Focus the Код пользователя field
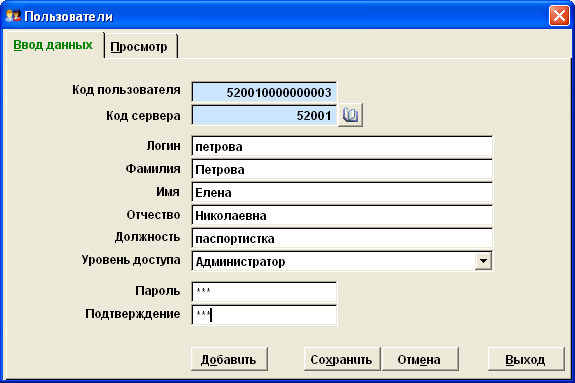The height and width of the screenshot is (383, 575). [x=264, y=92]
